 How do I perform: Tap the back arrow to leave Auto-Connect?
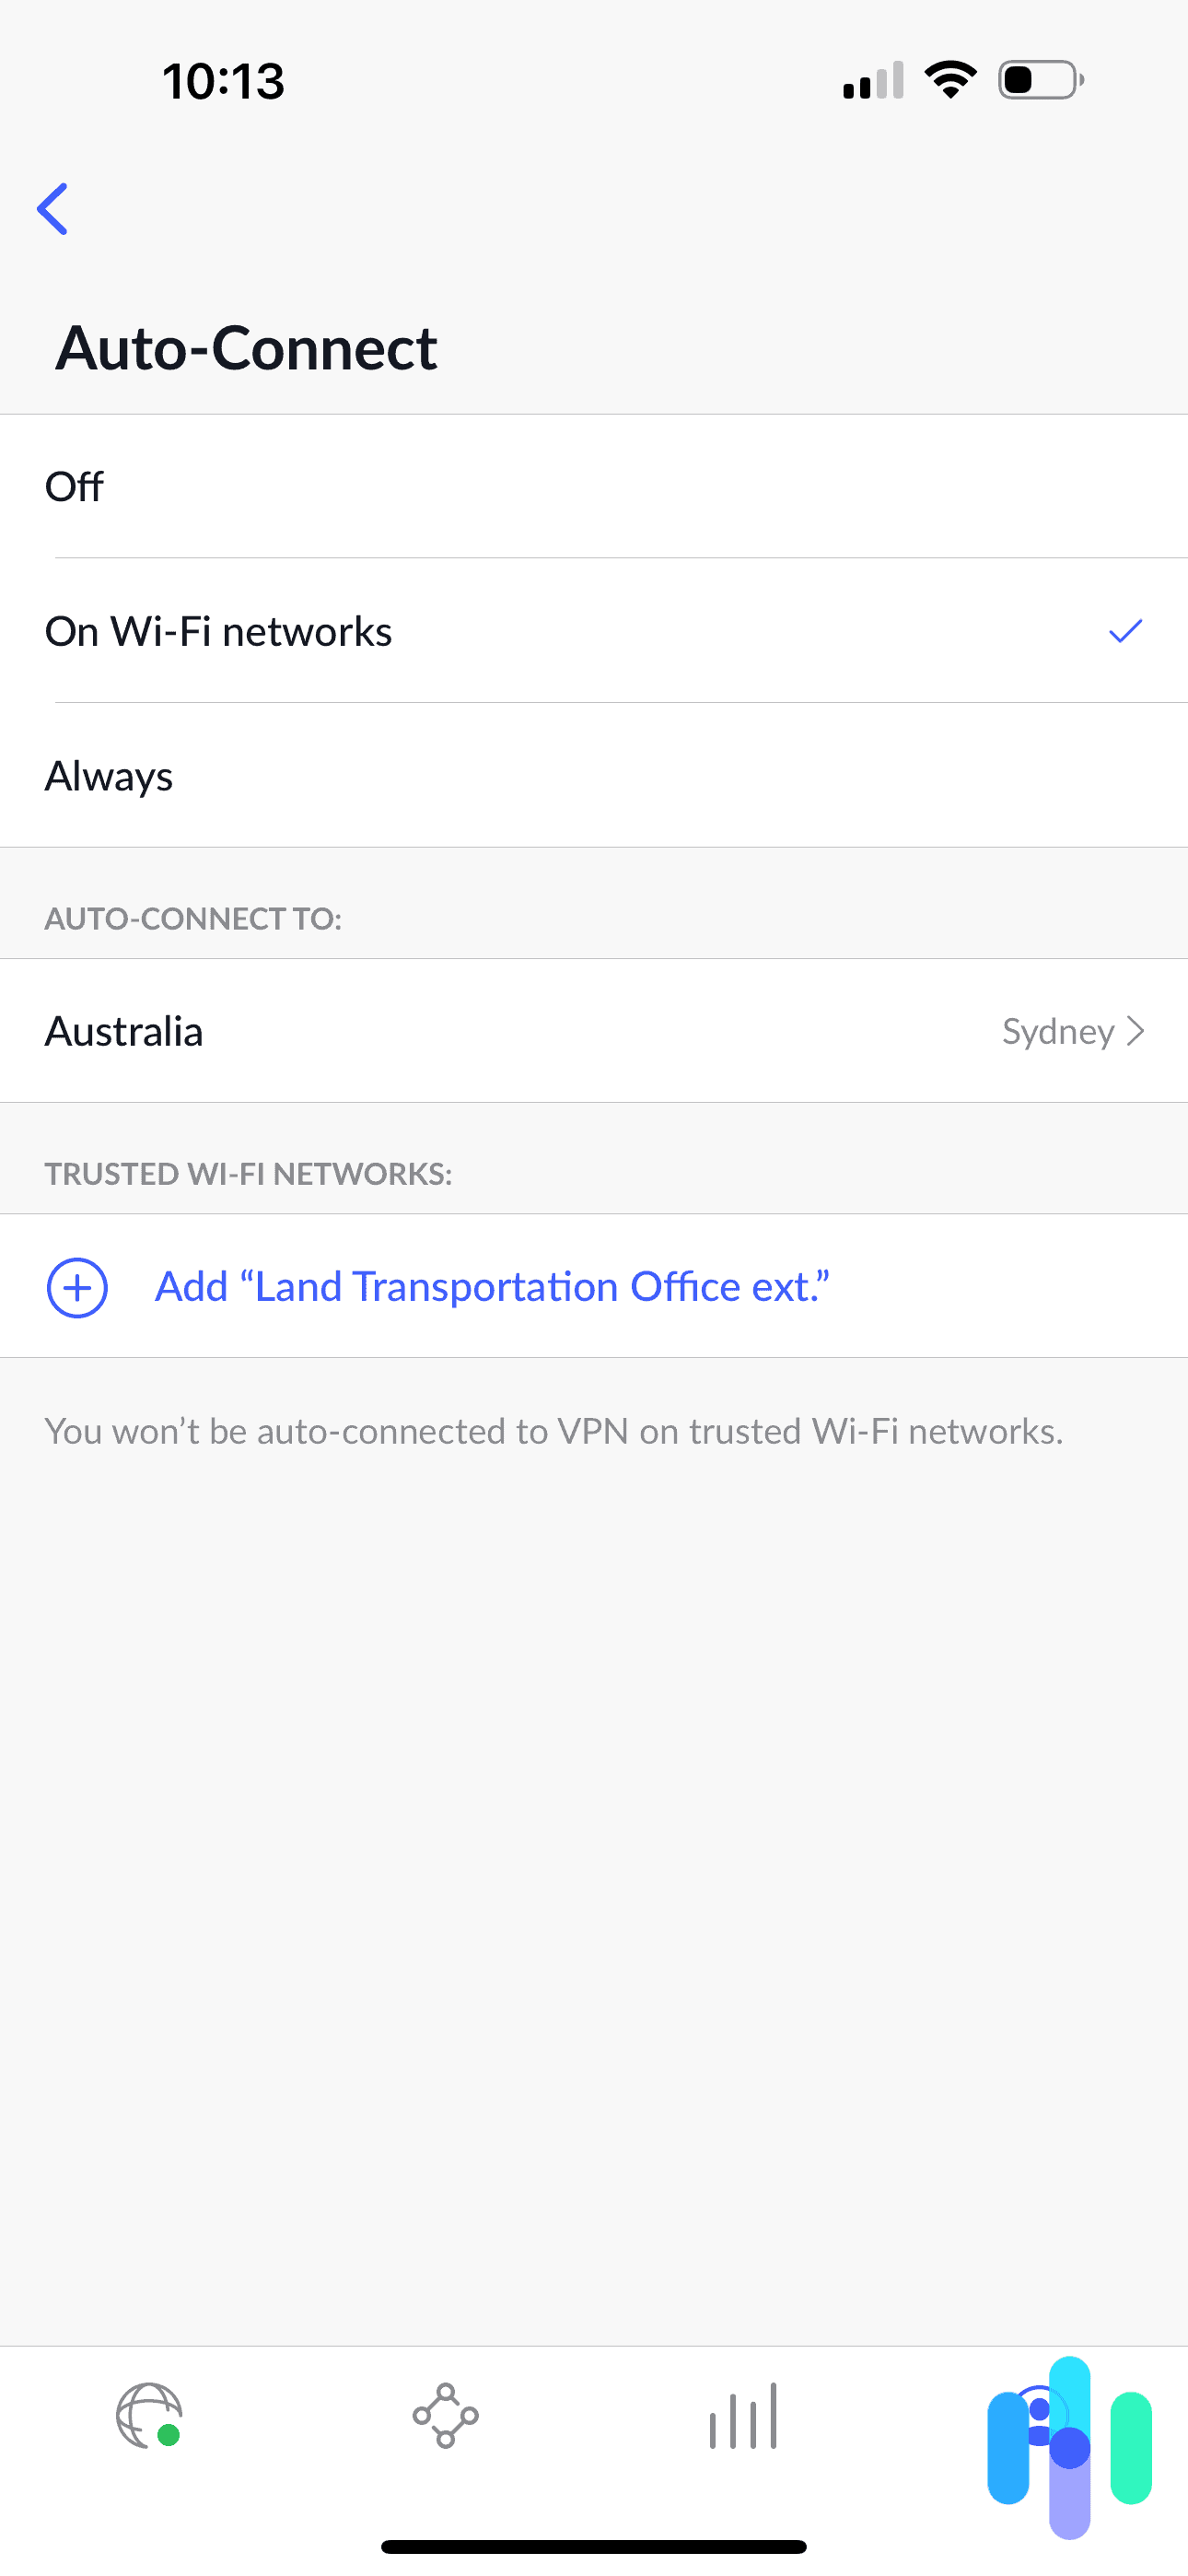point(52,209)
